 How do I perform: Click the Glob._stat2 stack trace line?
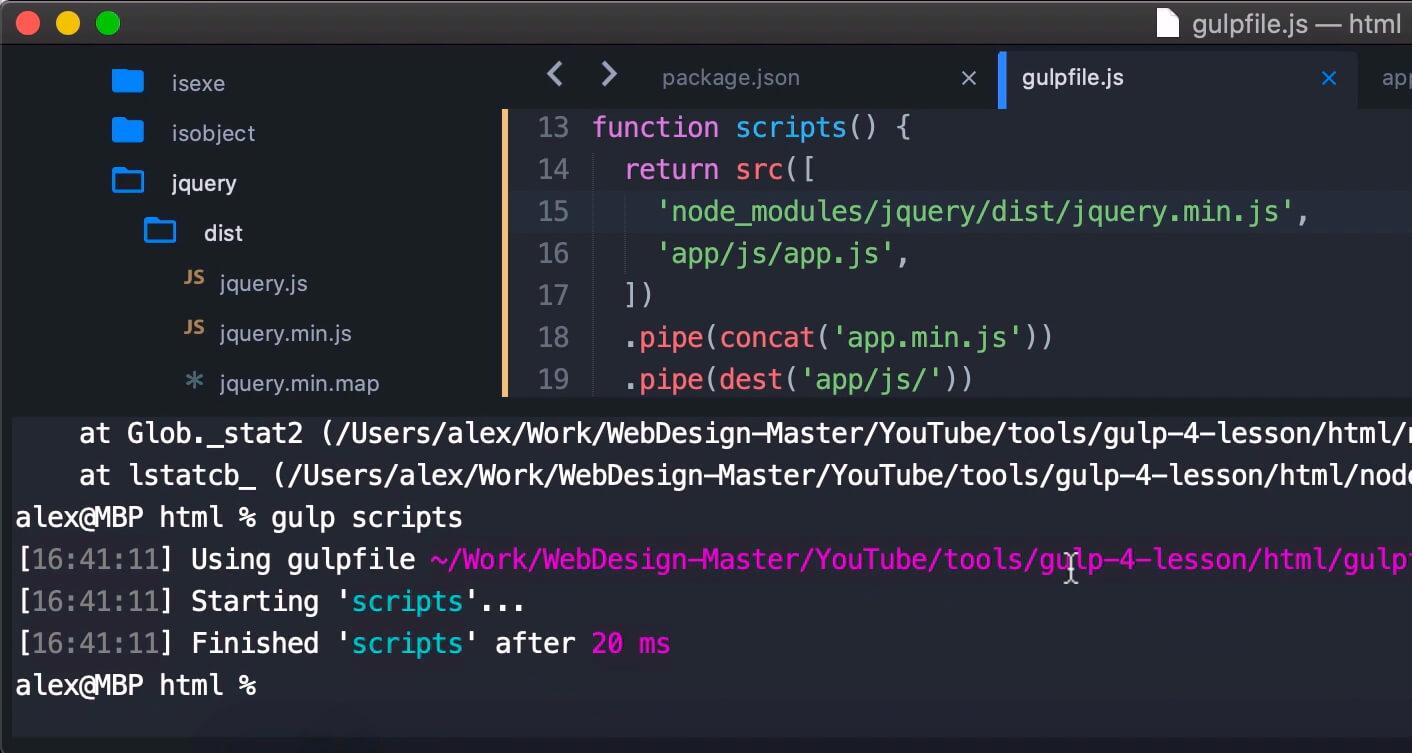coord(745,434)
